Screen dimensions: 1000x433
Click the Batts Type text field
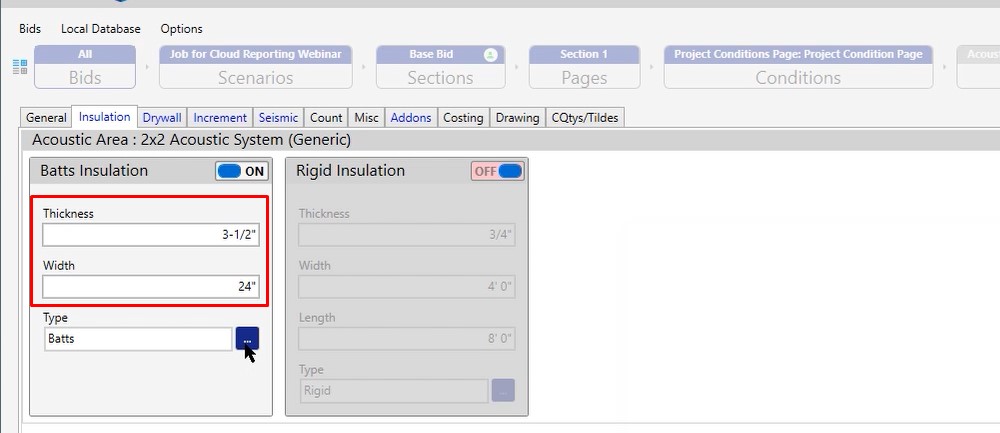click(x=138, y=339)
